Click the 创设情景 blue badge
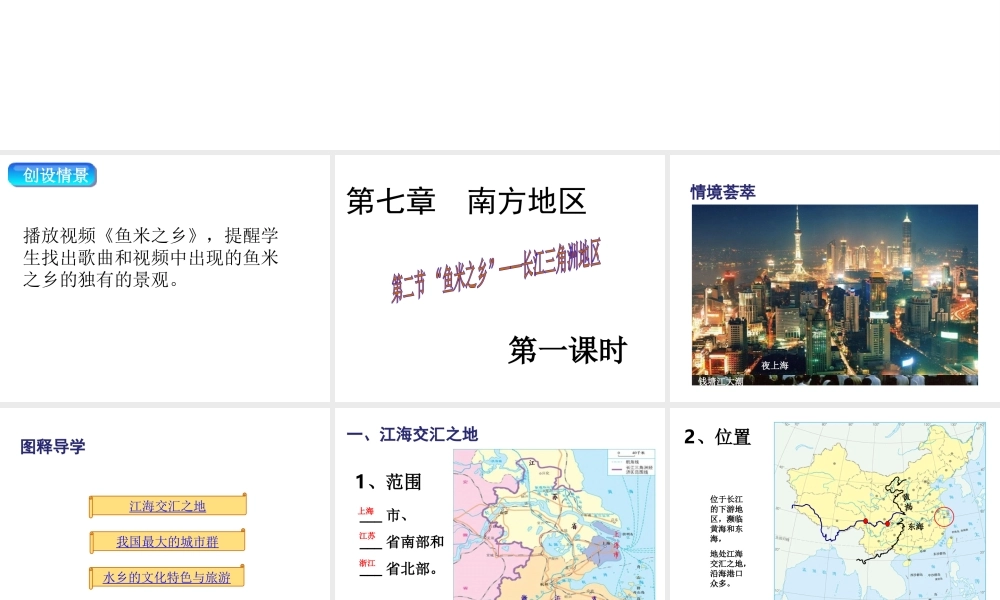Screen dimensions: 1000x600 pos(52,175)
